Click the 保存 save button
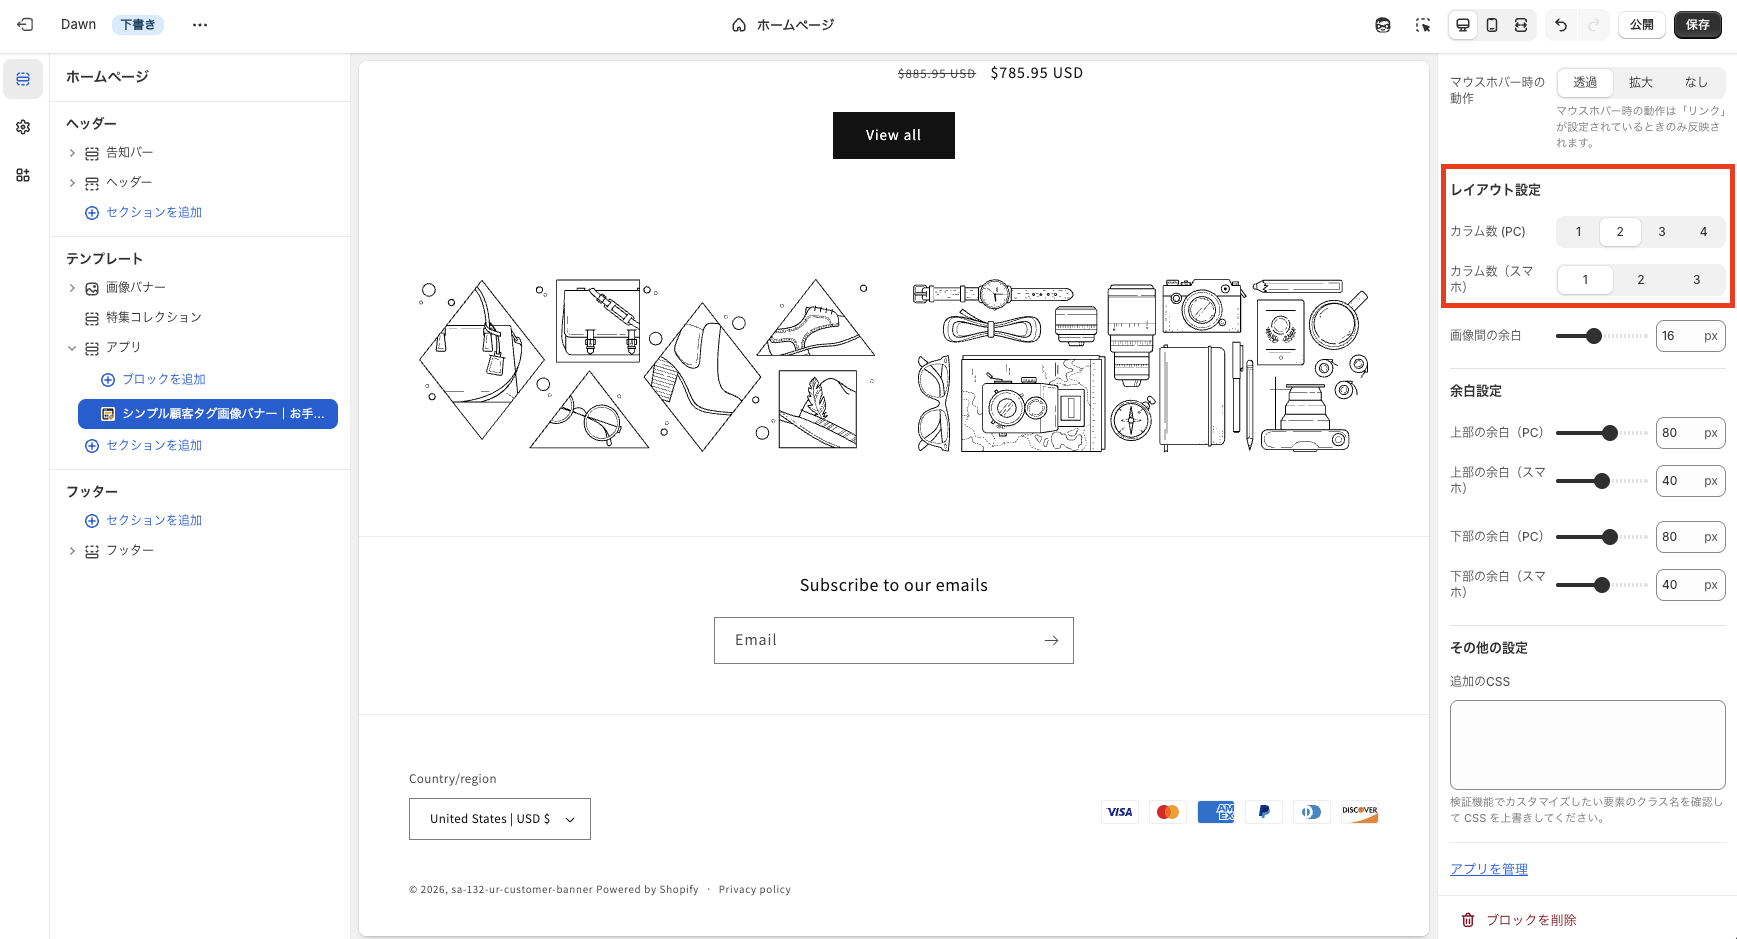The height and width of the screenshot is (939, 1737). coord(1698,24)
